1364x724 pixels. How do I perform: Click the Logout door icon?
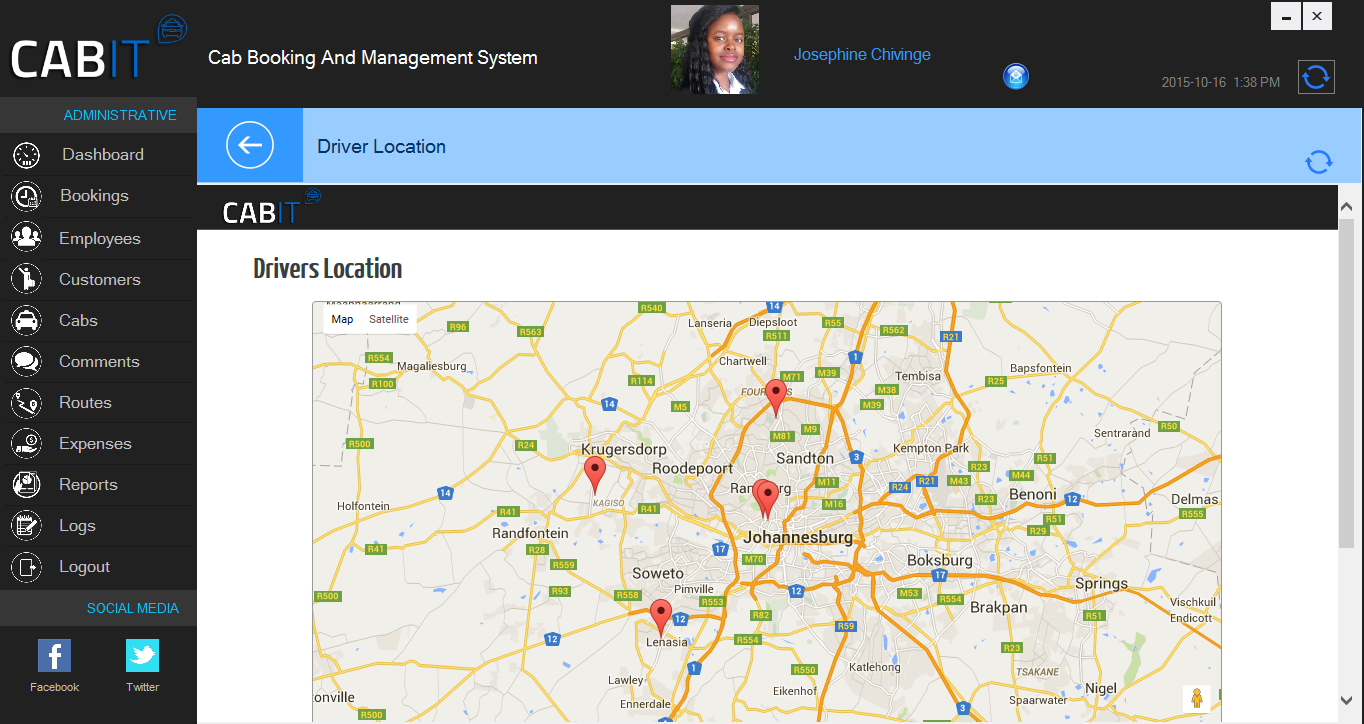26,566
